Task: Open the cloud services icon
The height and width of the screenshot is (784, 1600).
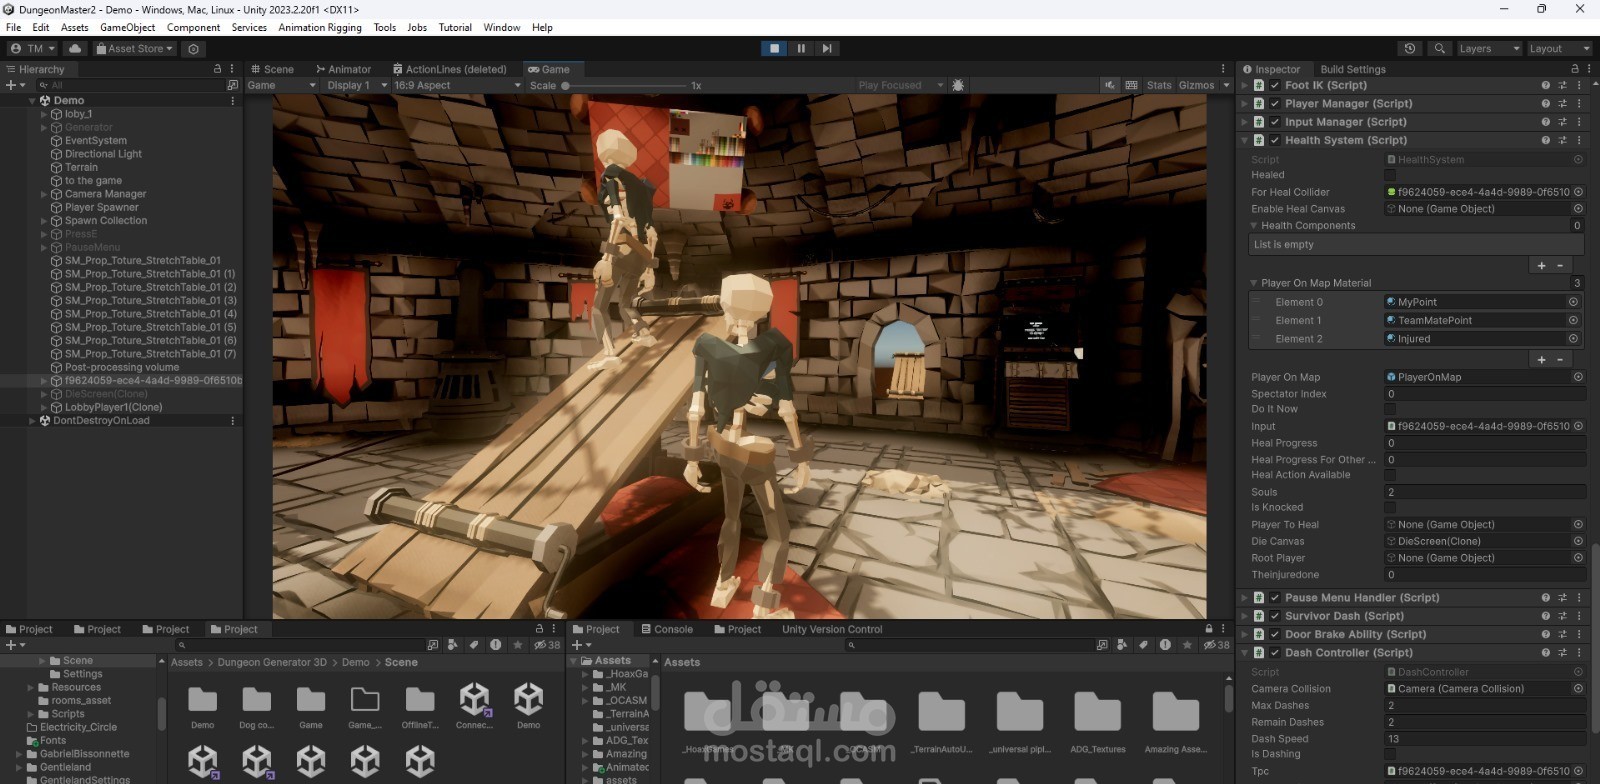Action: coord(75,48)
